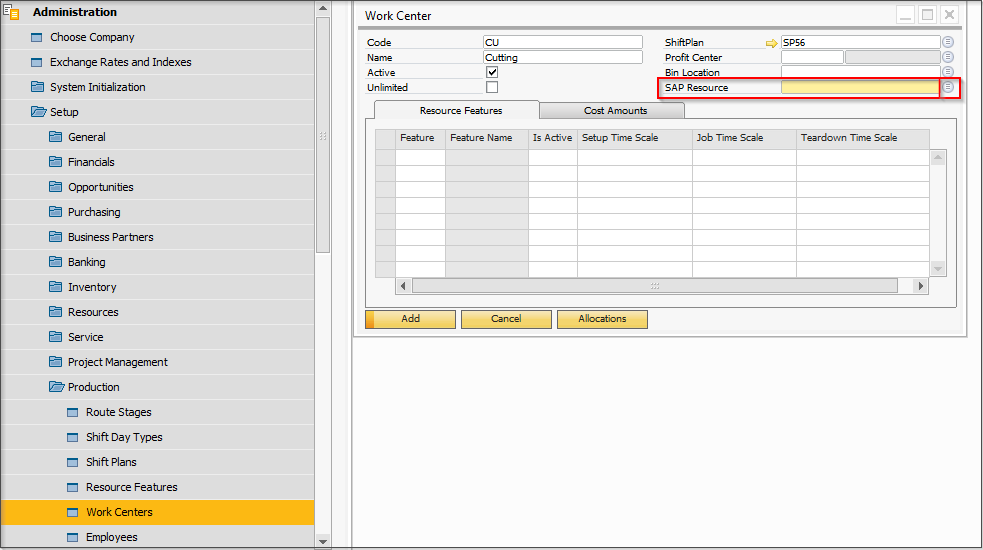
Task: Click the Add button
Action: coord(410,319)
